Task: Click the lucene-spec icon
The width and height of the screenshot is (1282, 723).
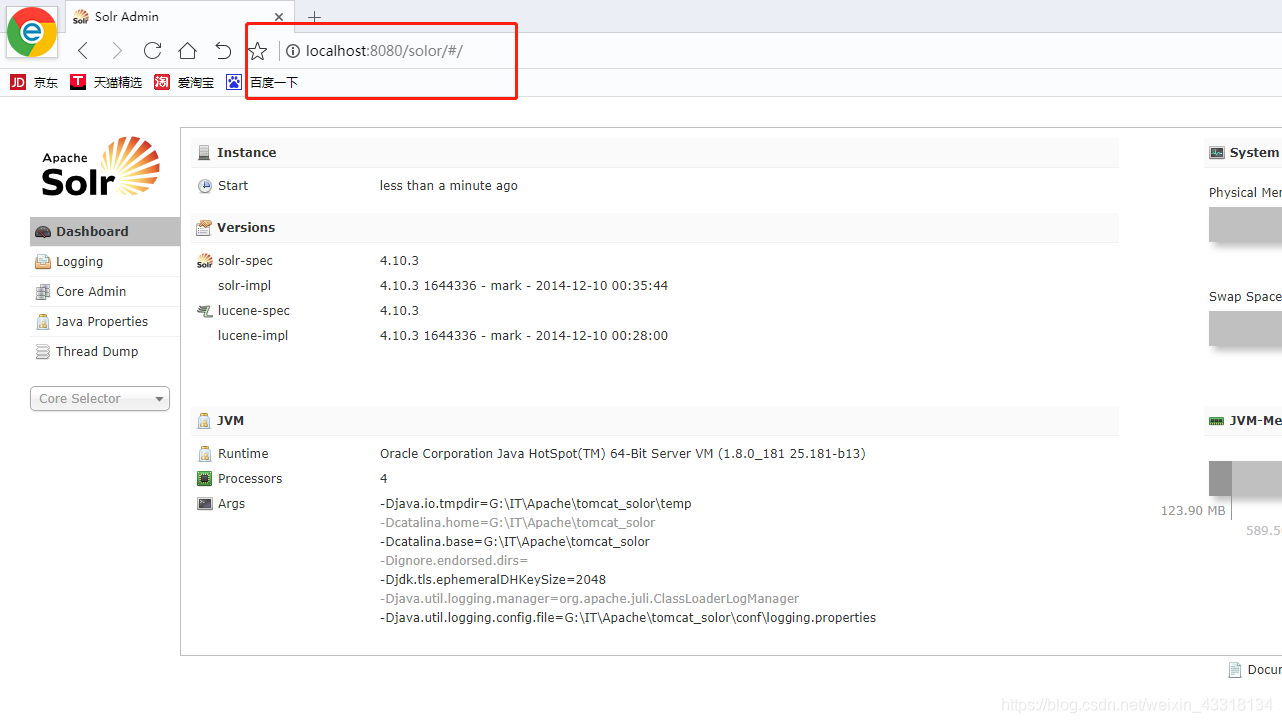Action: coord(205,311)
